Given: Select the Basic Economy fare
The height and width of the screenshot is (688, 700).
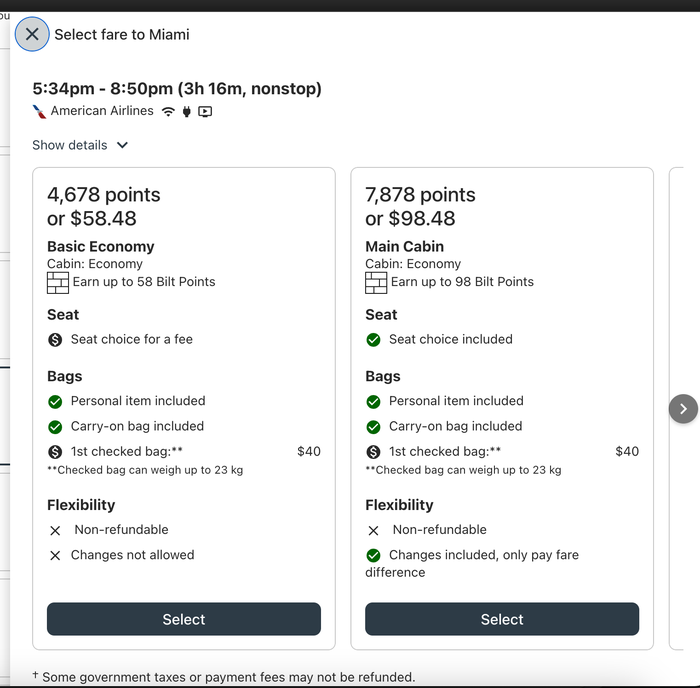Looking at the screenshot, I should pos(184,619).
